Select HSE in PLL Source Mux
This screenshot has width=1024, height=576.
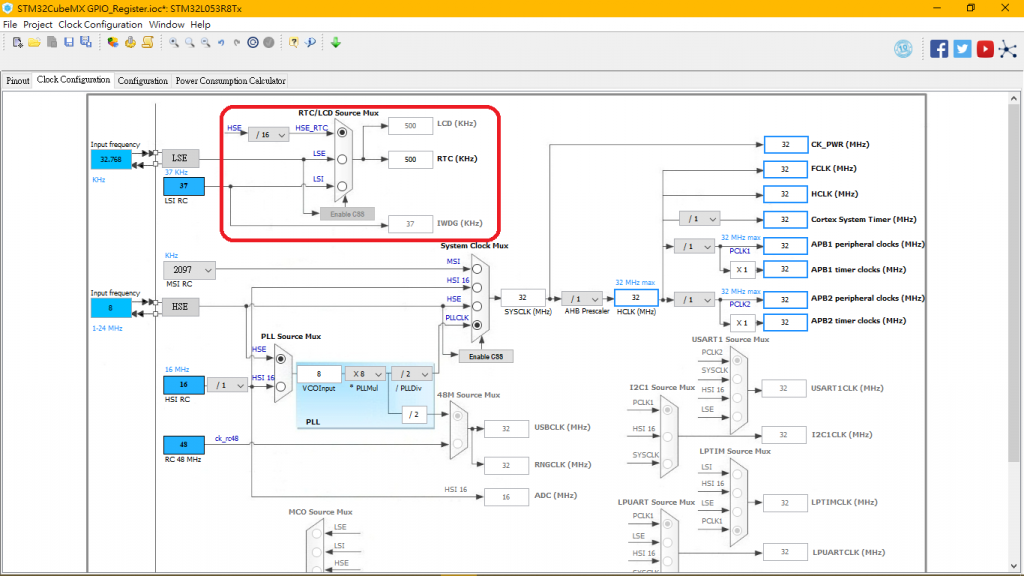coord(281,359)
